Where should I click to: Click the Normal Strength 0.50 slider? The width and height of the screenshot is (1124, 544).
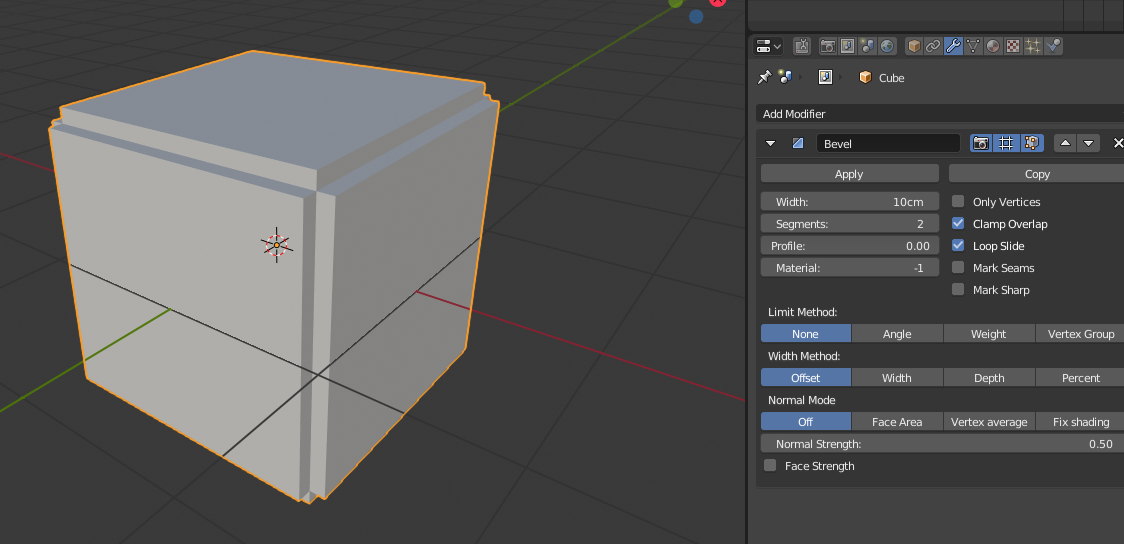coord(942,444)
